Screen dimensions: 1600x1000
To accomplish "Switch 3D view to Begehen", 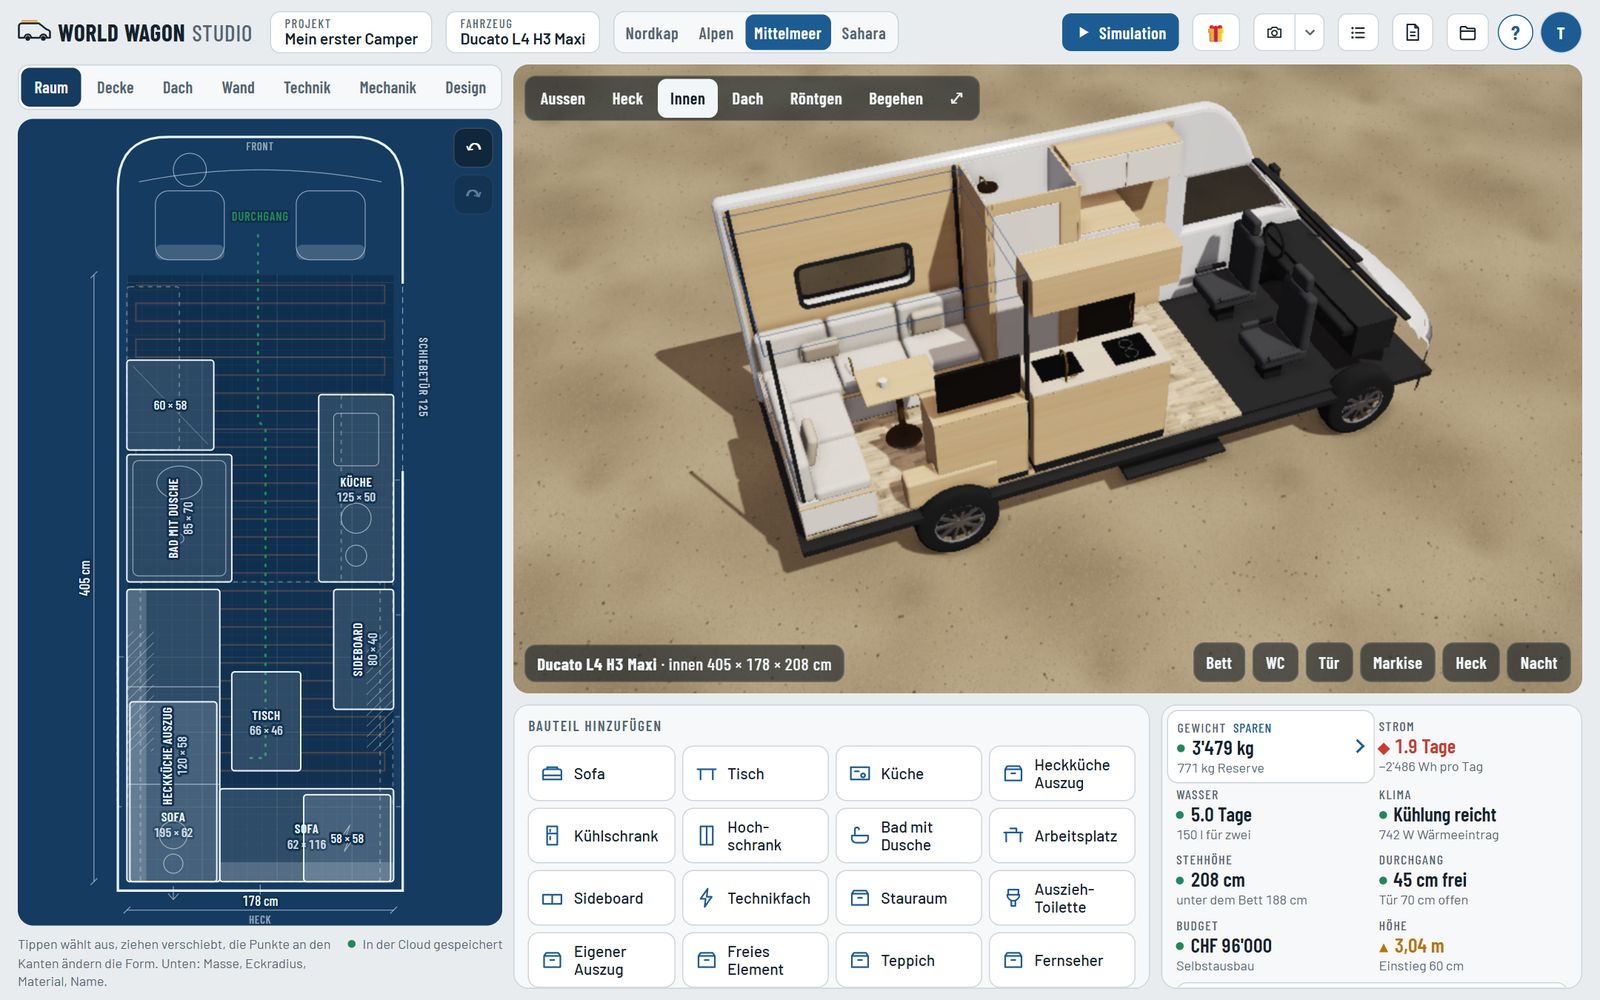I will pyautogui.click(x=896, y=98).
